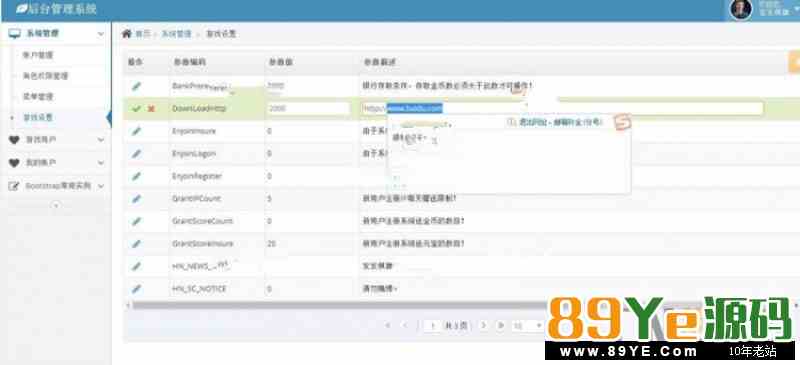Click edit pencil beside GrantScoreInsure
Screen dimensions: 800x365
[136, 244]
